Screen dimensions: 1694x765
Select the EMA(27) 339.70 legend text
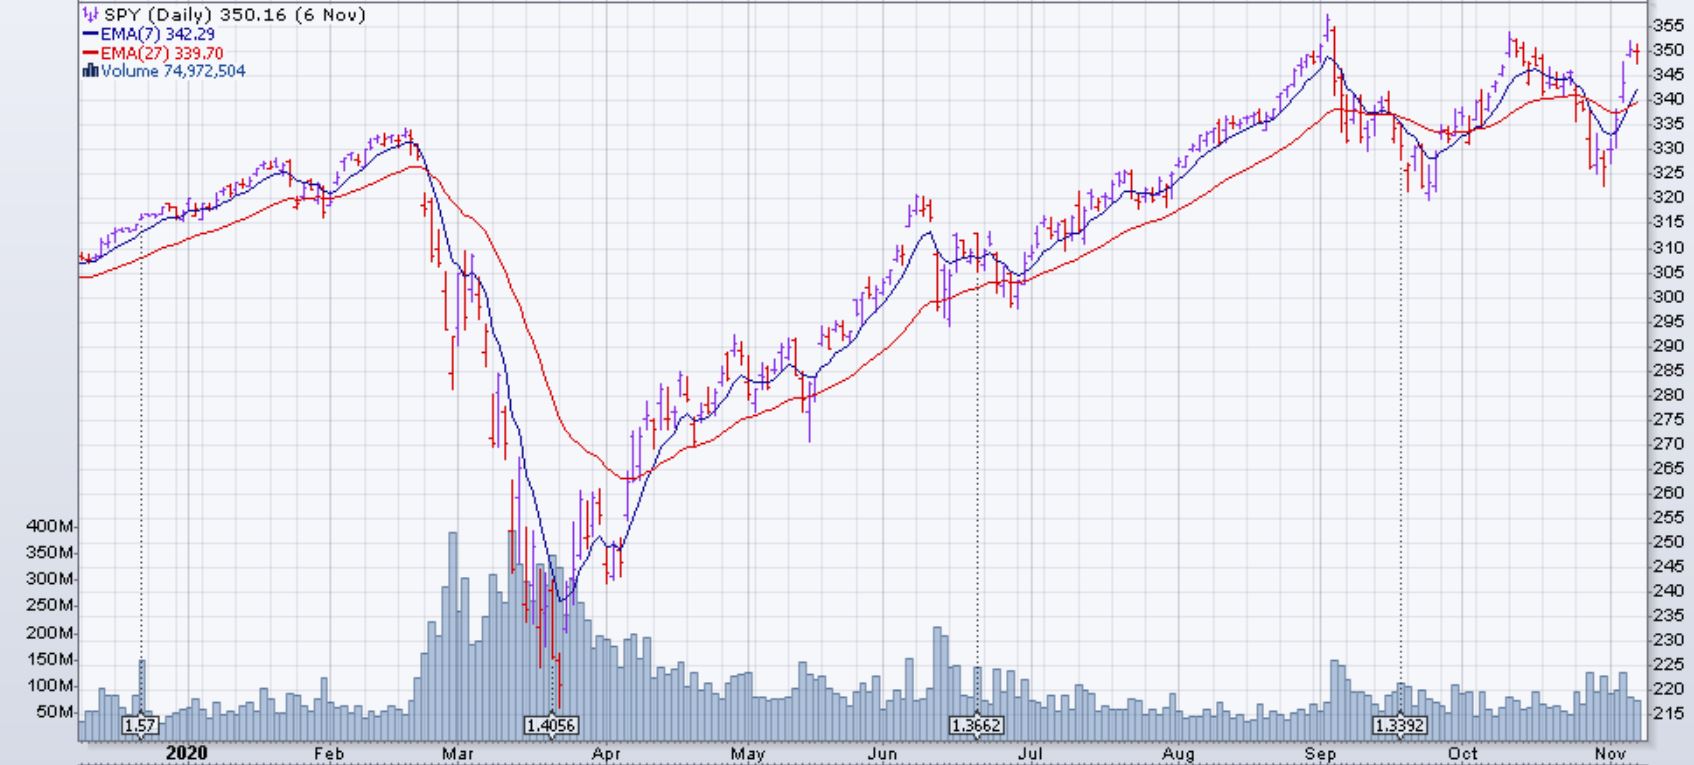161,53
